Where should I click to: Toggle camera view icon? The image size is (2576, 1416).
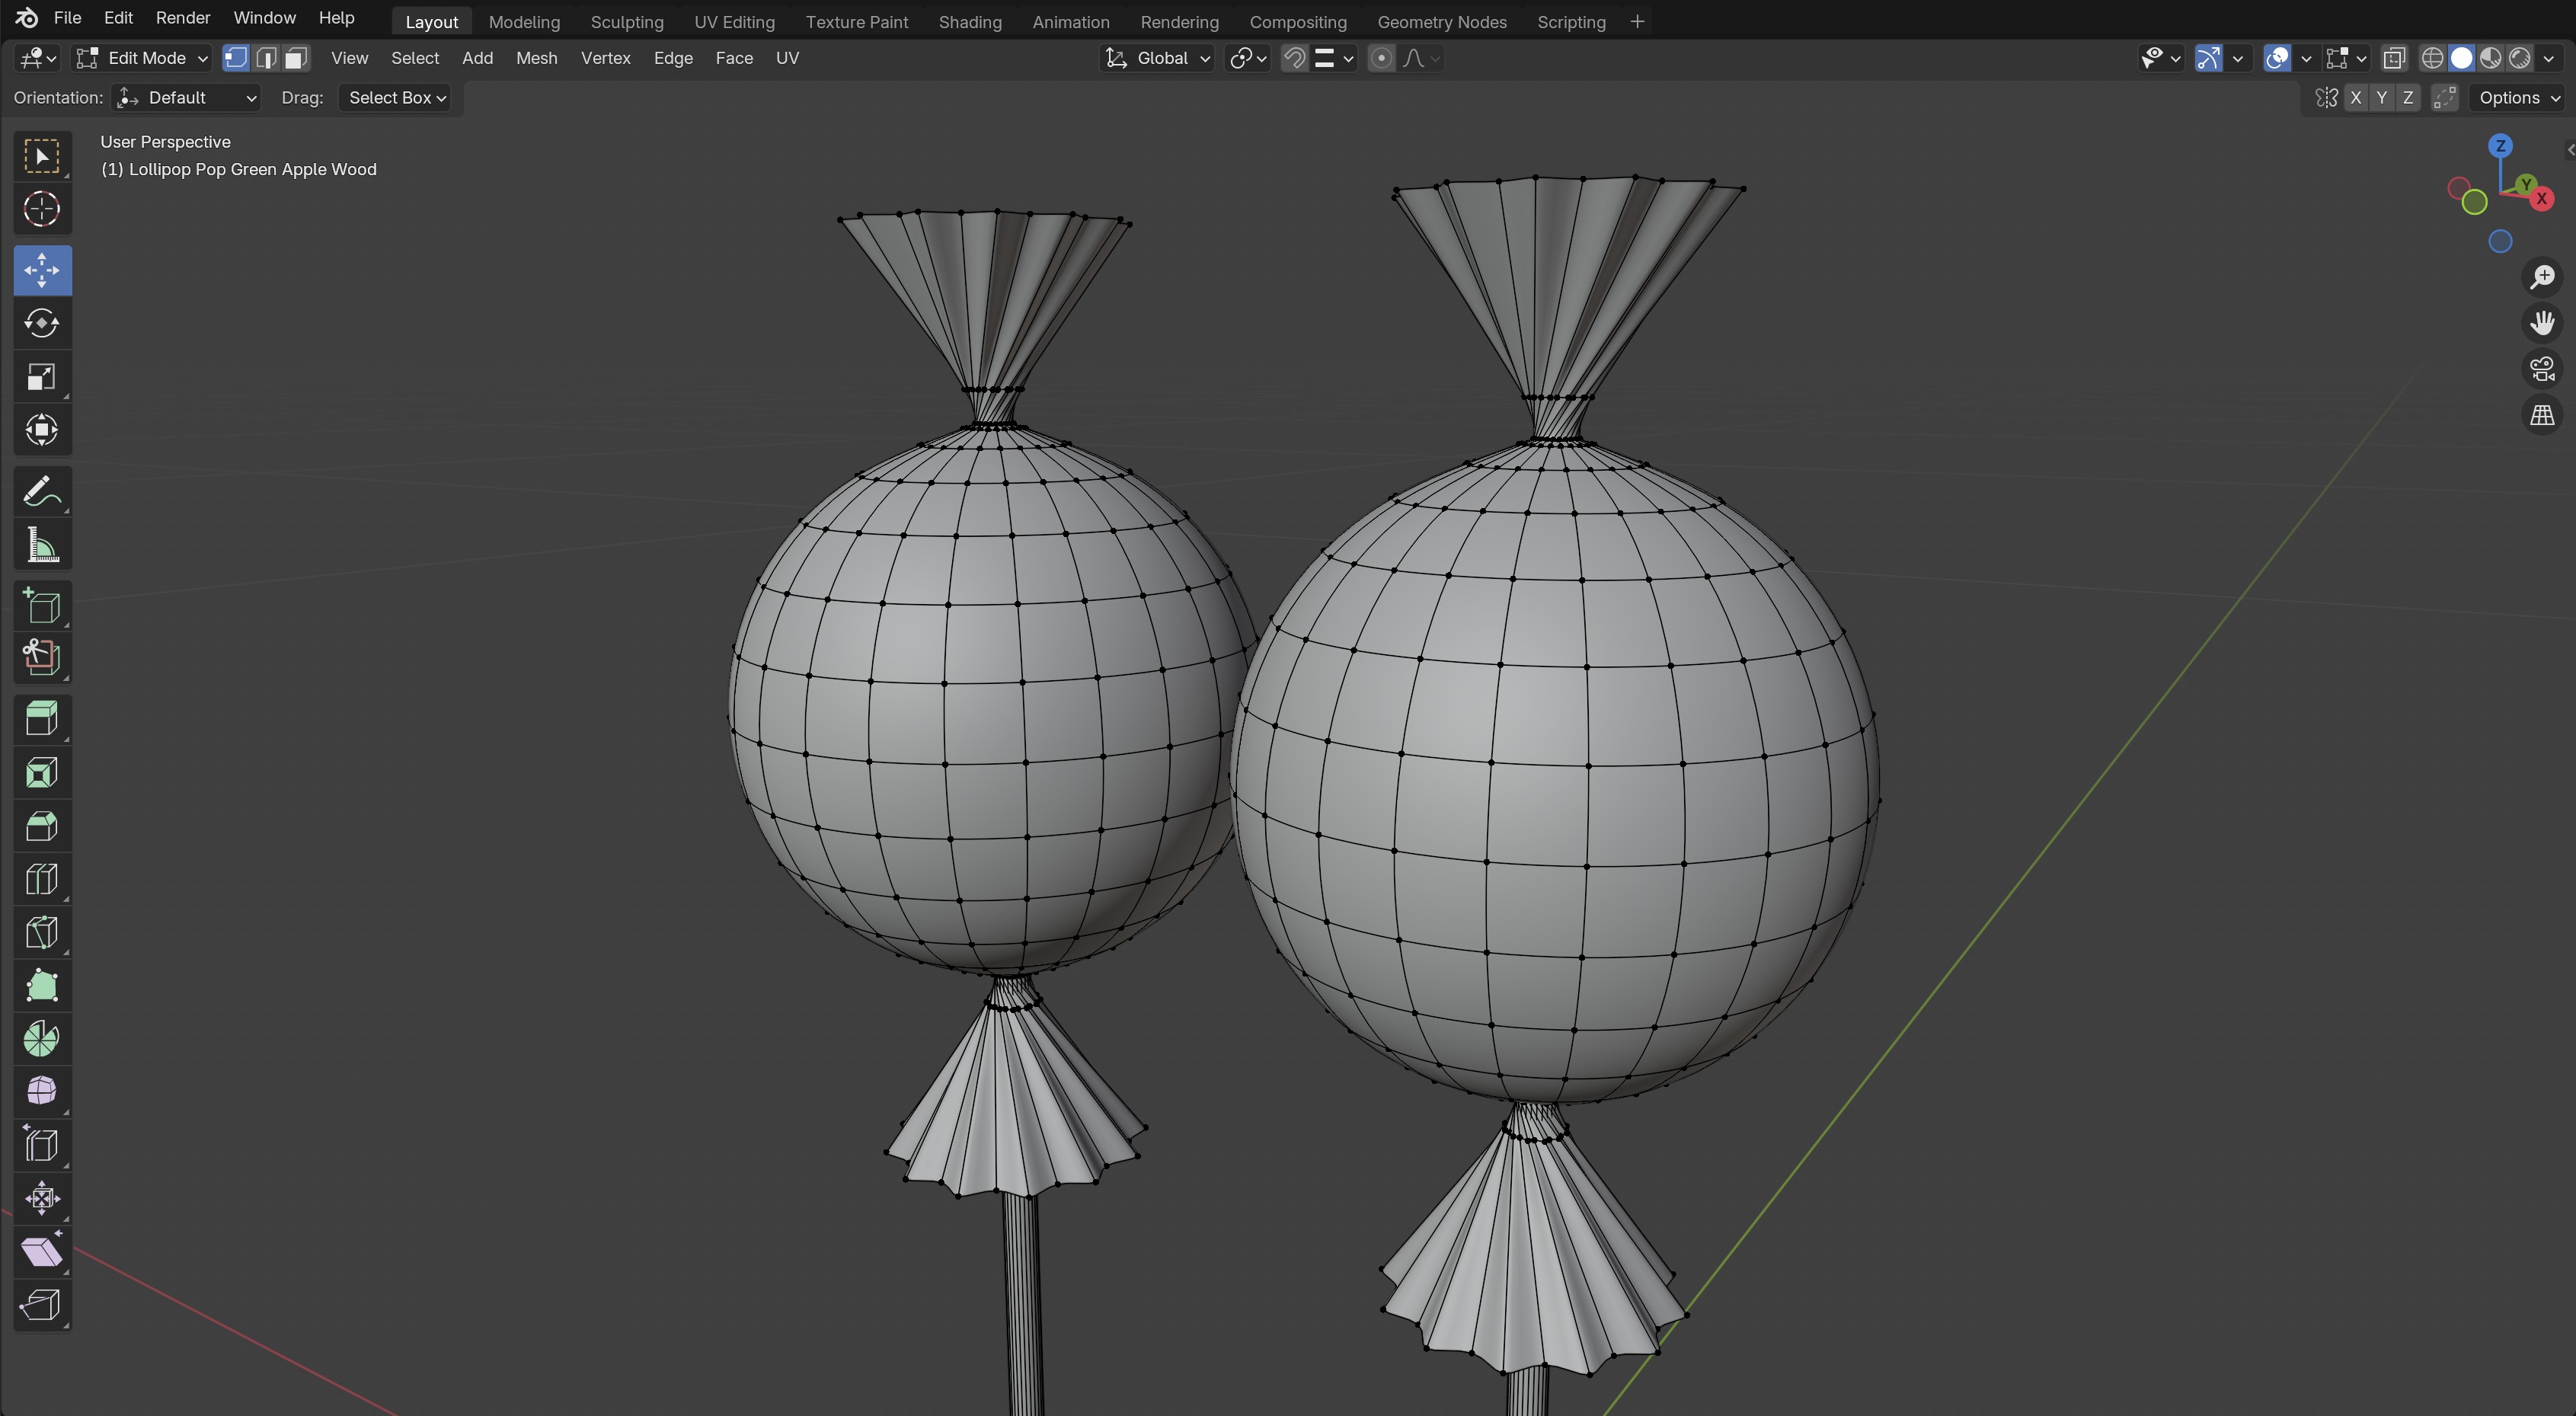pos(2542,369)
